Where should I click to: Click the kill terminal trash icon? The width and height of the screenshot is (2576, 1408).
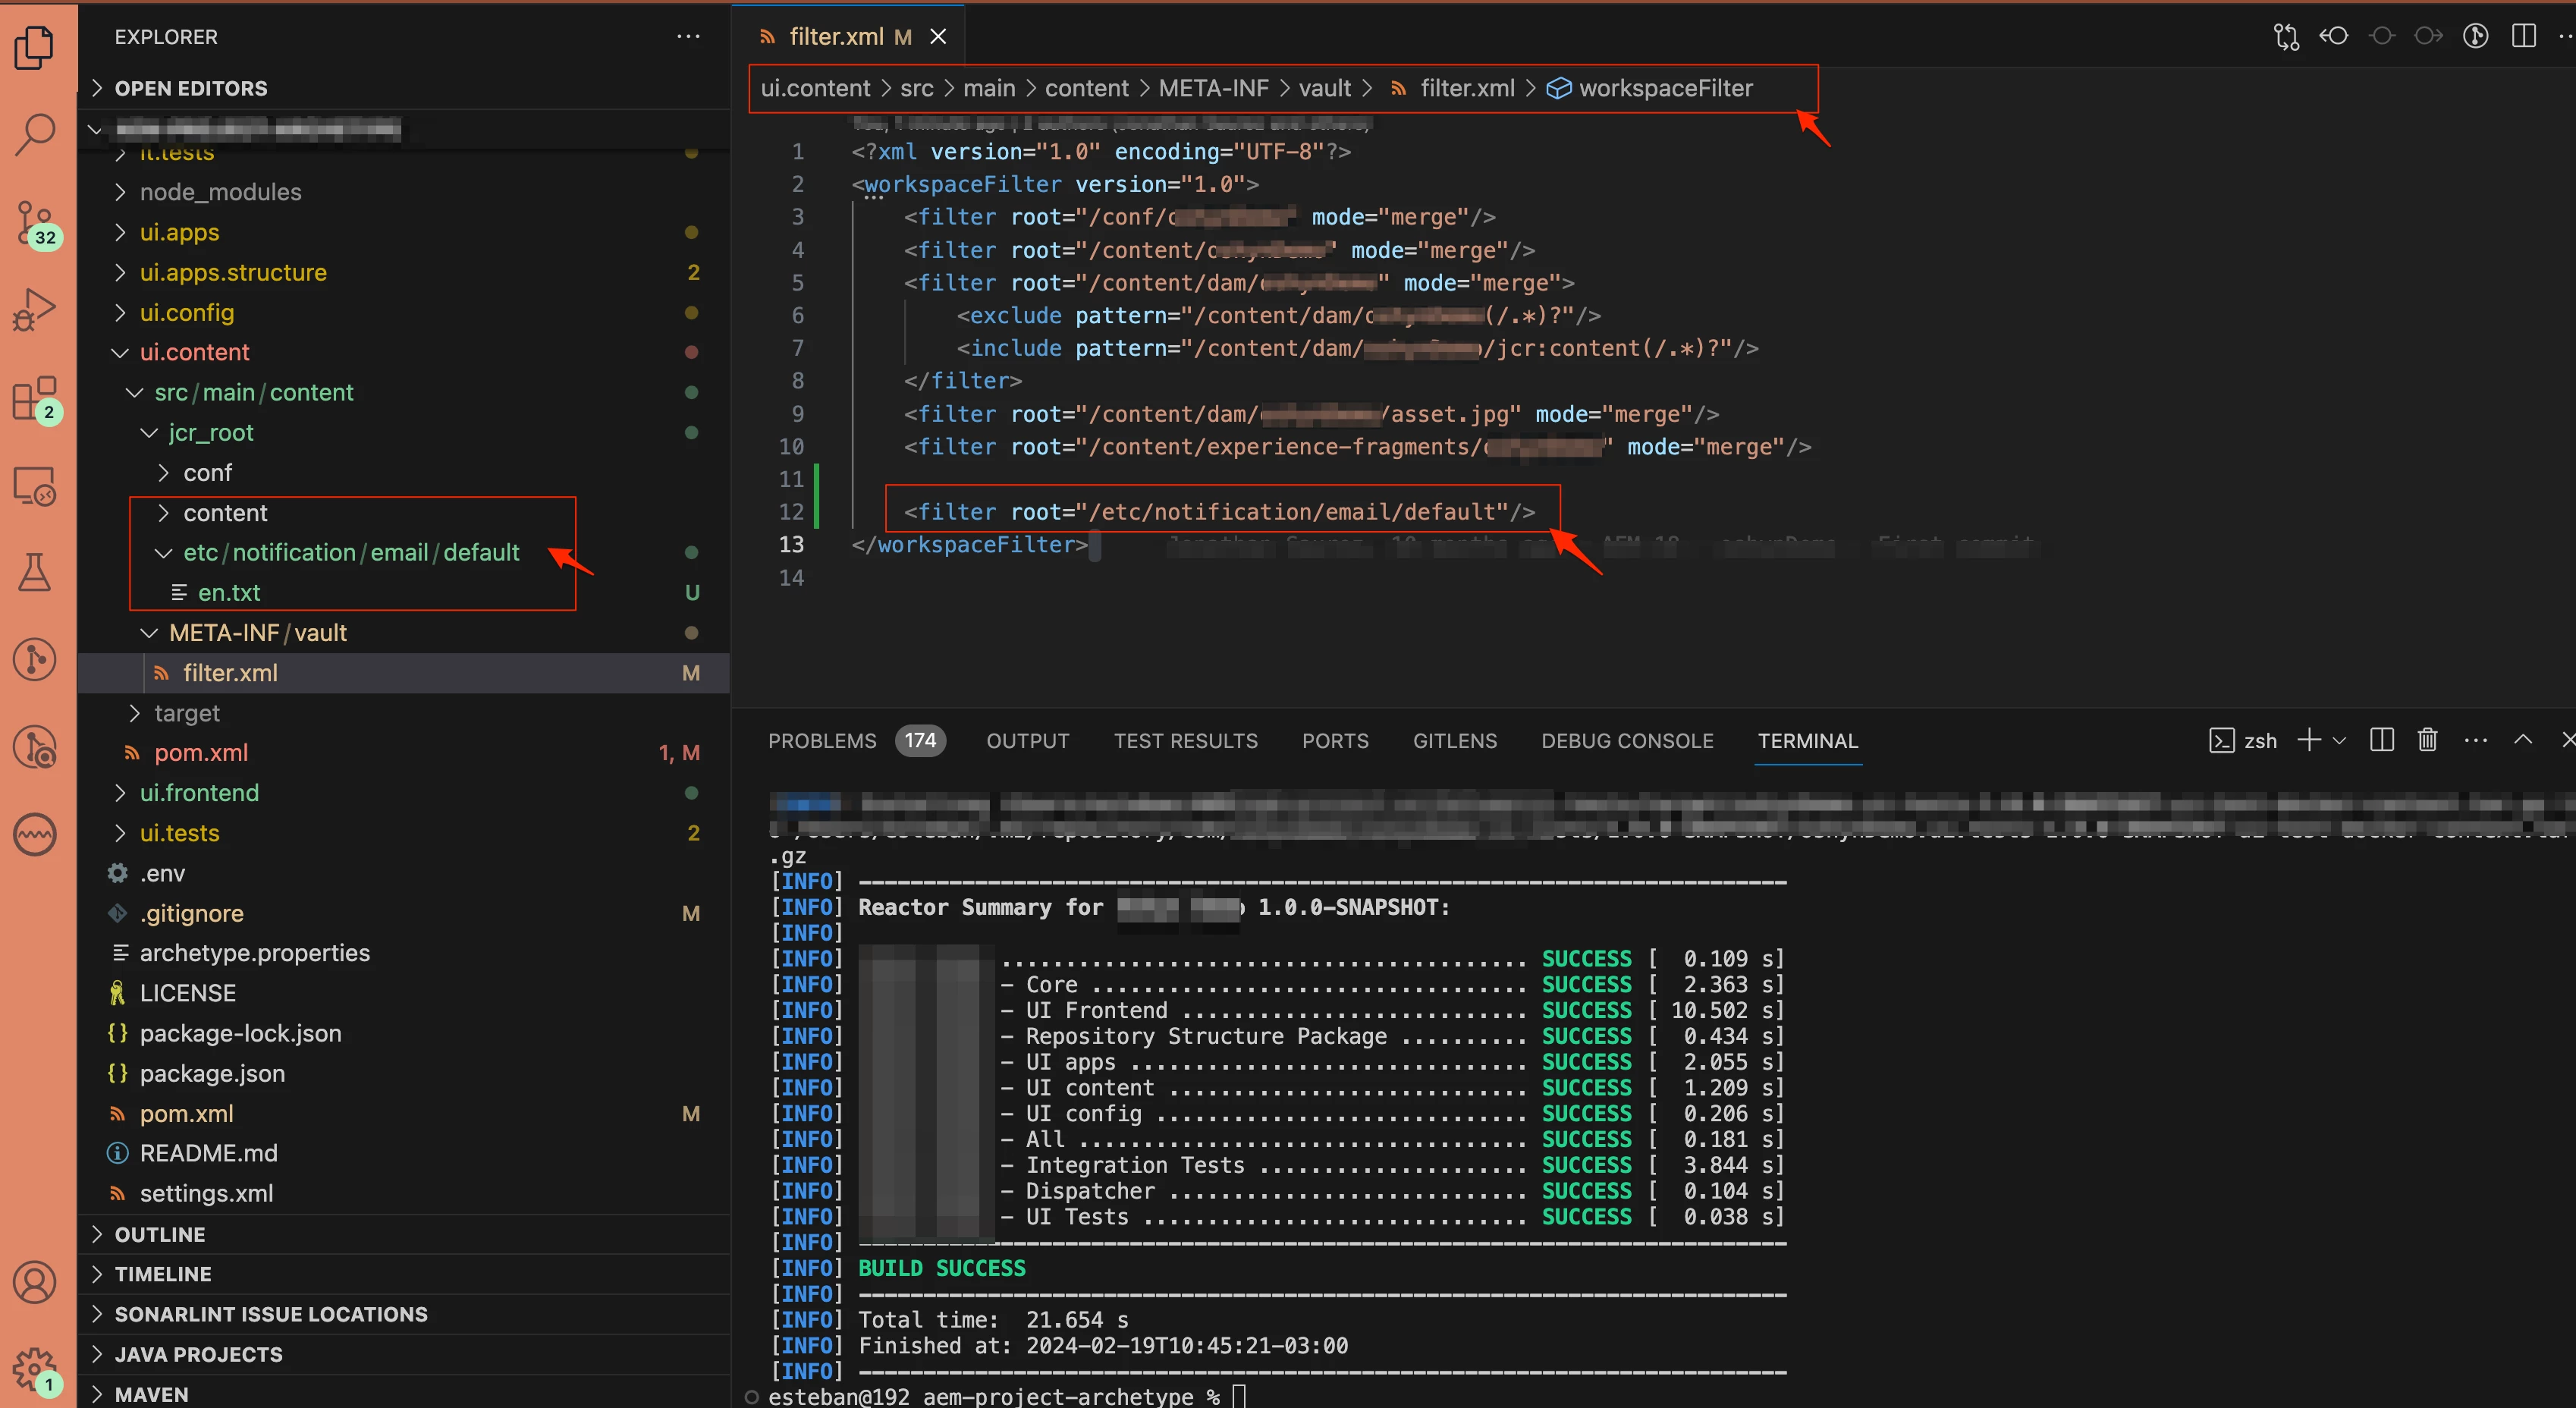(2427, 740)
